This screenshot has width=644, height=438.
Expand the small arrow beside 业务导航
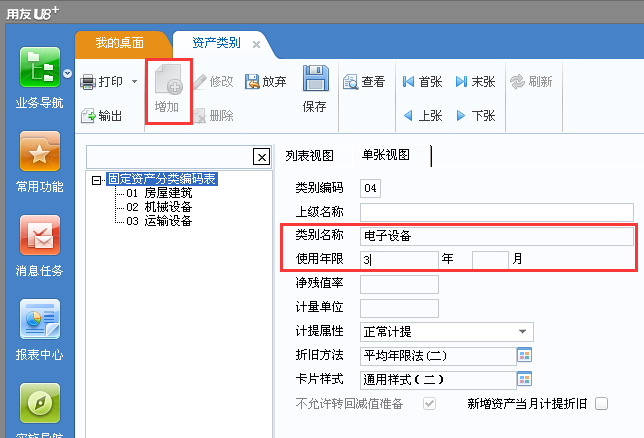pyautogui.click(x=67, y=74)
